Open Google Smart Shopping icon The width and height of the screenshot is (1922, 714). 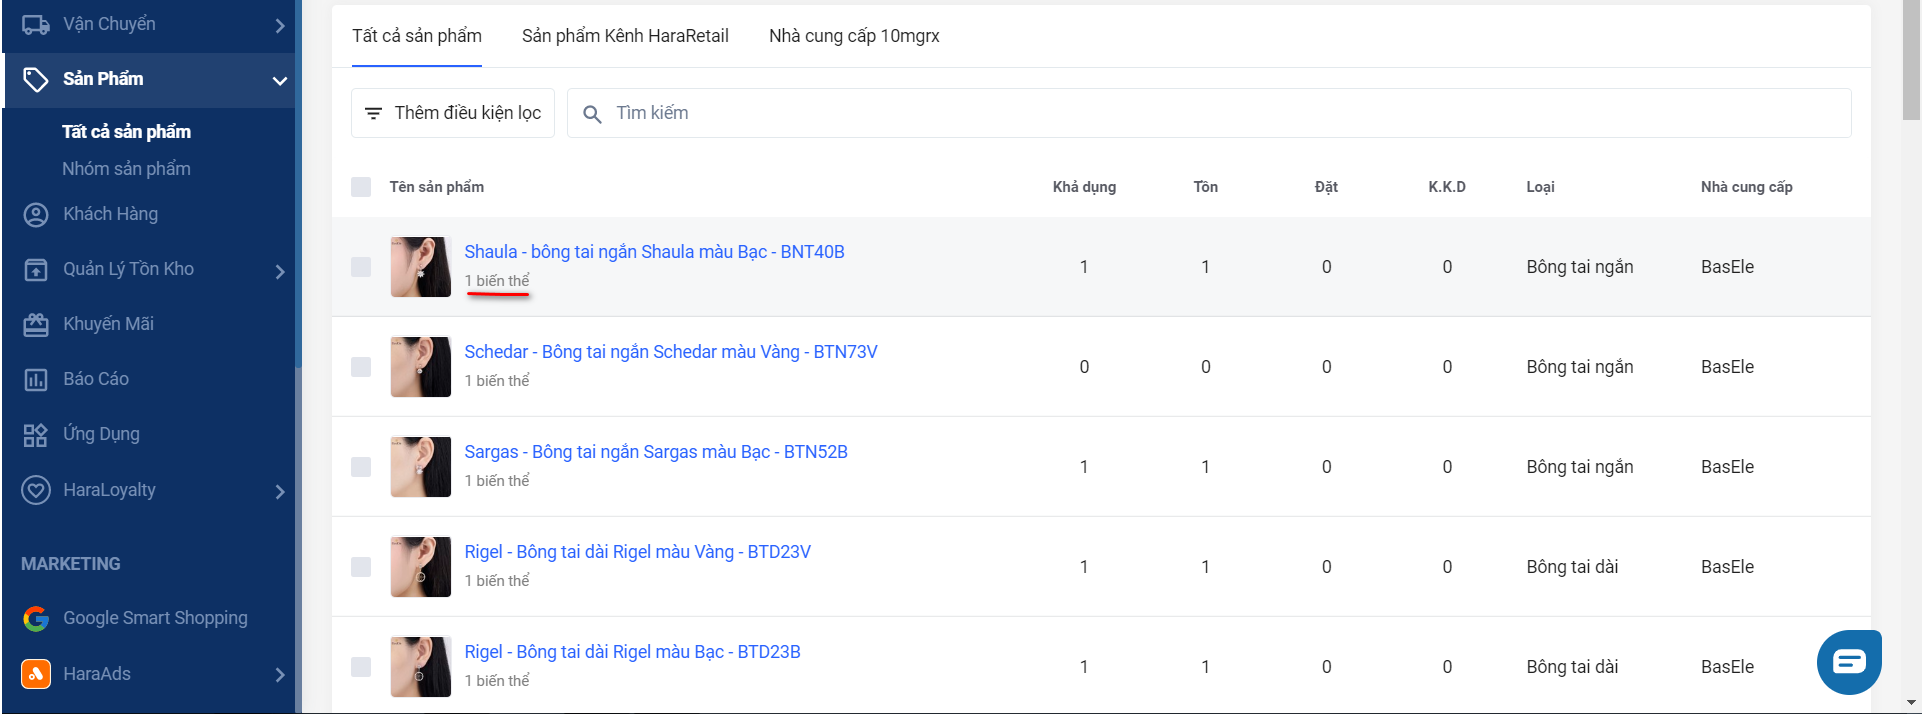coord(36,619)
